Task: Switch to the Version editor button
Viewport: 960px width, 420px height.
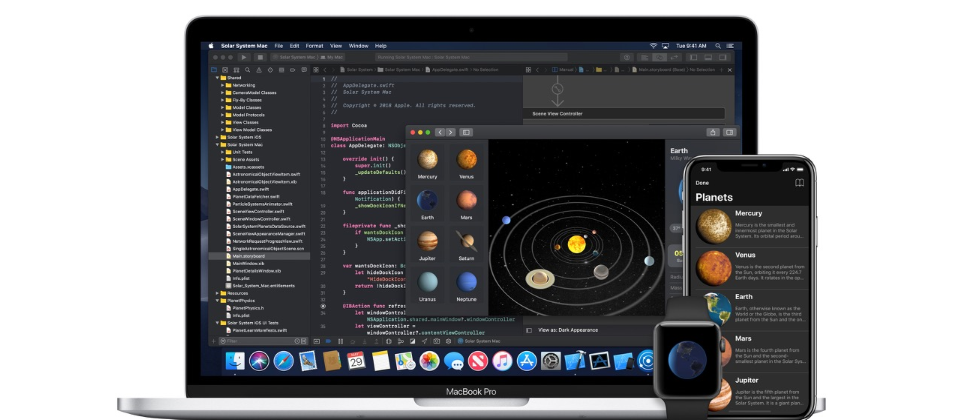Action: 674,57
